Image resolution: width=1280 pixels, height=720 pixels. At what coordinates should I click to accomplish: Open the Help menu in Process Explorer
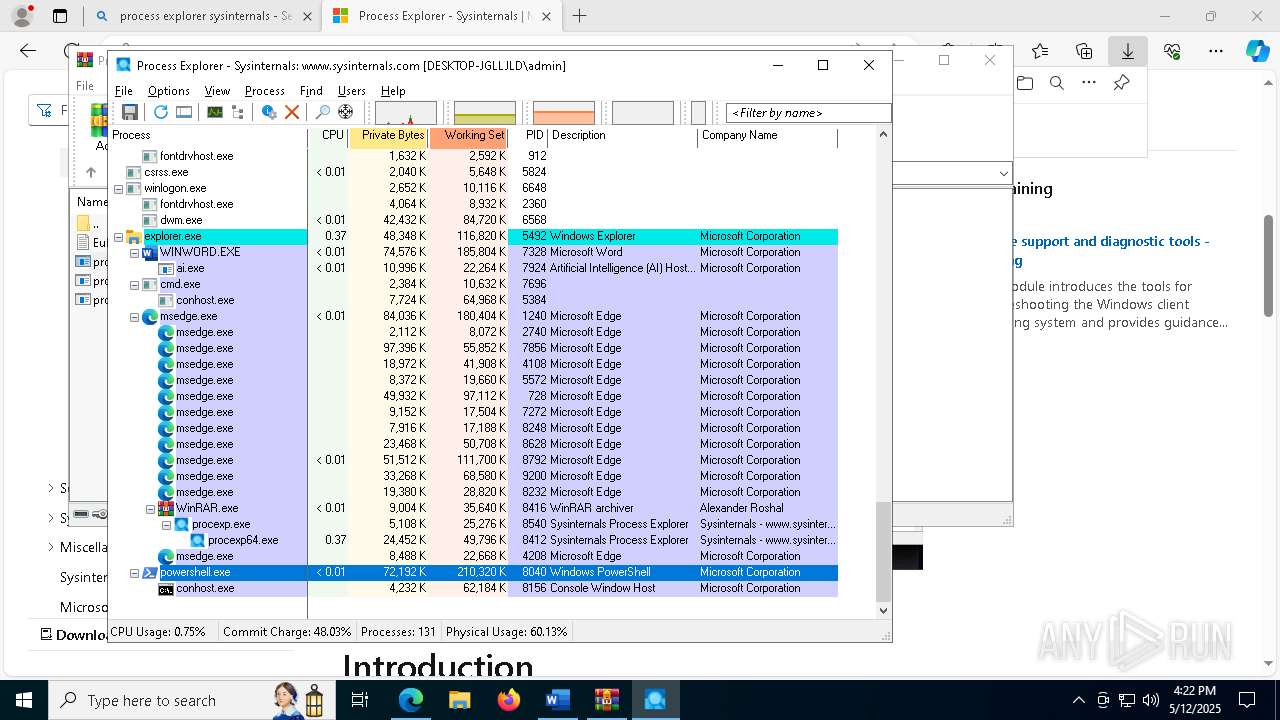coord(393,91)
